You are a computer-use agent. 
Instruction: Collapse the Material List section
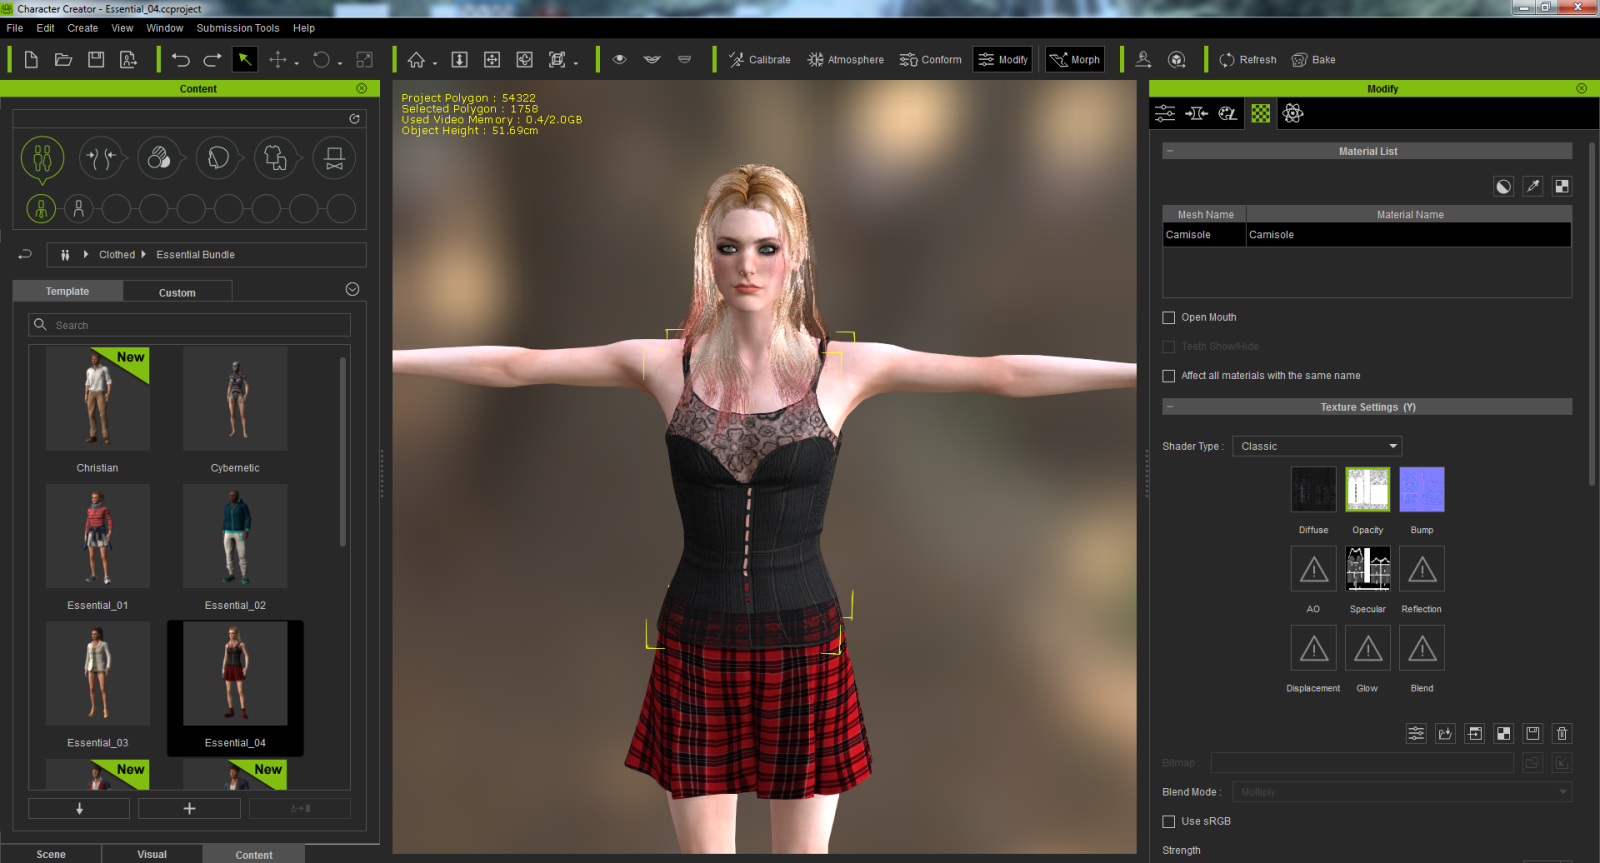click(1170, 152)
